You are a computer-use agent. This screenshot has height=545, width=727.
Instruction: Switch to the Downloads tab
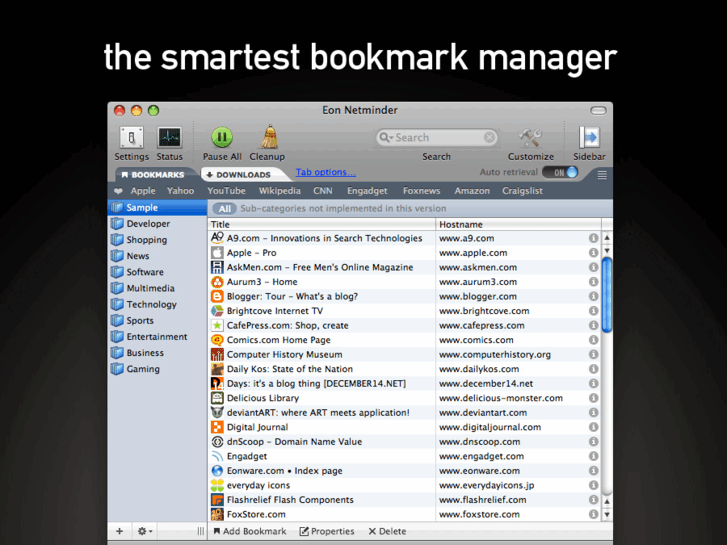(x=239, y=175)
